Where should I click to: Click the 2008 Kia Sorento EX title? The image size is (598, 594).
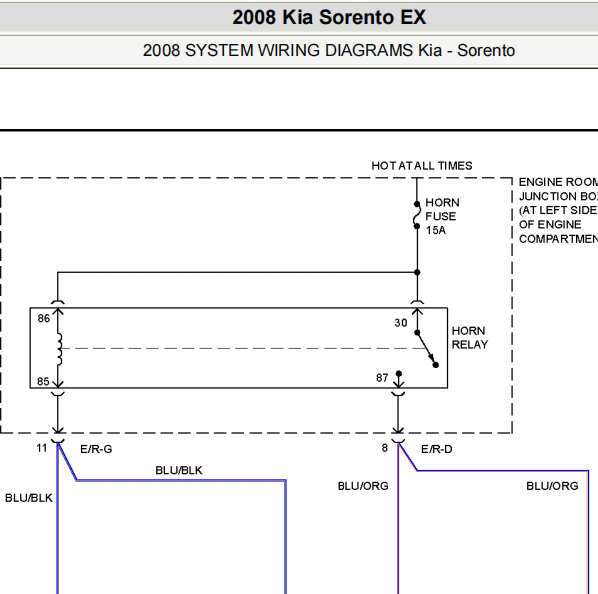(329, 18)
